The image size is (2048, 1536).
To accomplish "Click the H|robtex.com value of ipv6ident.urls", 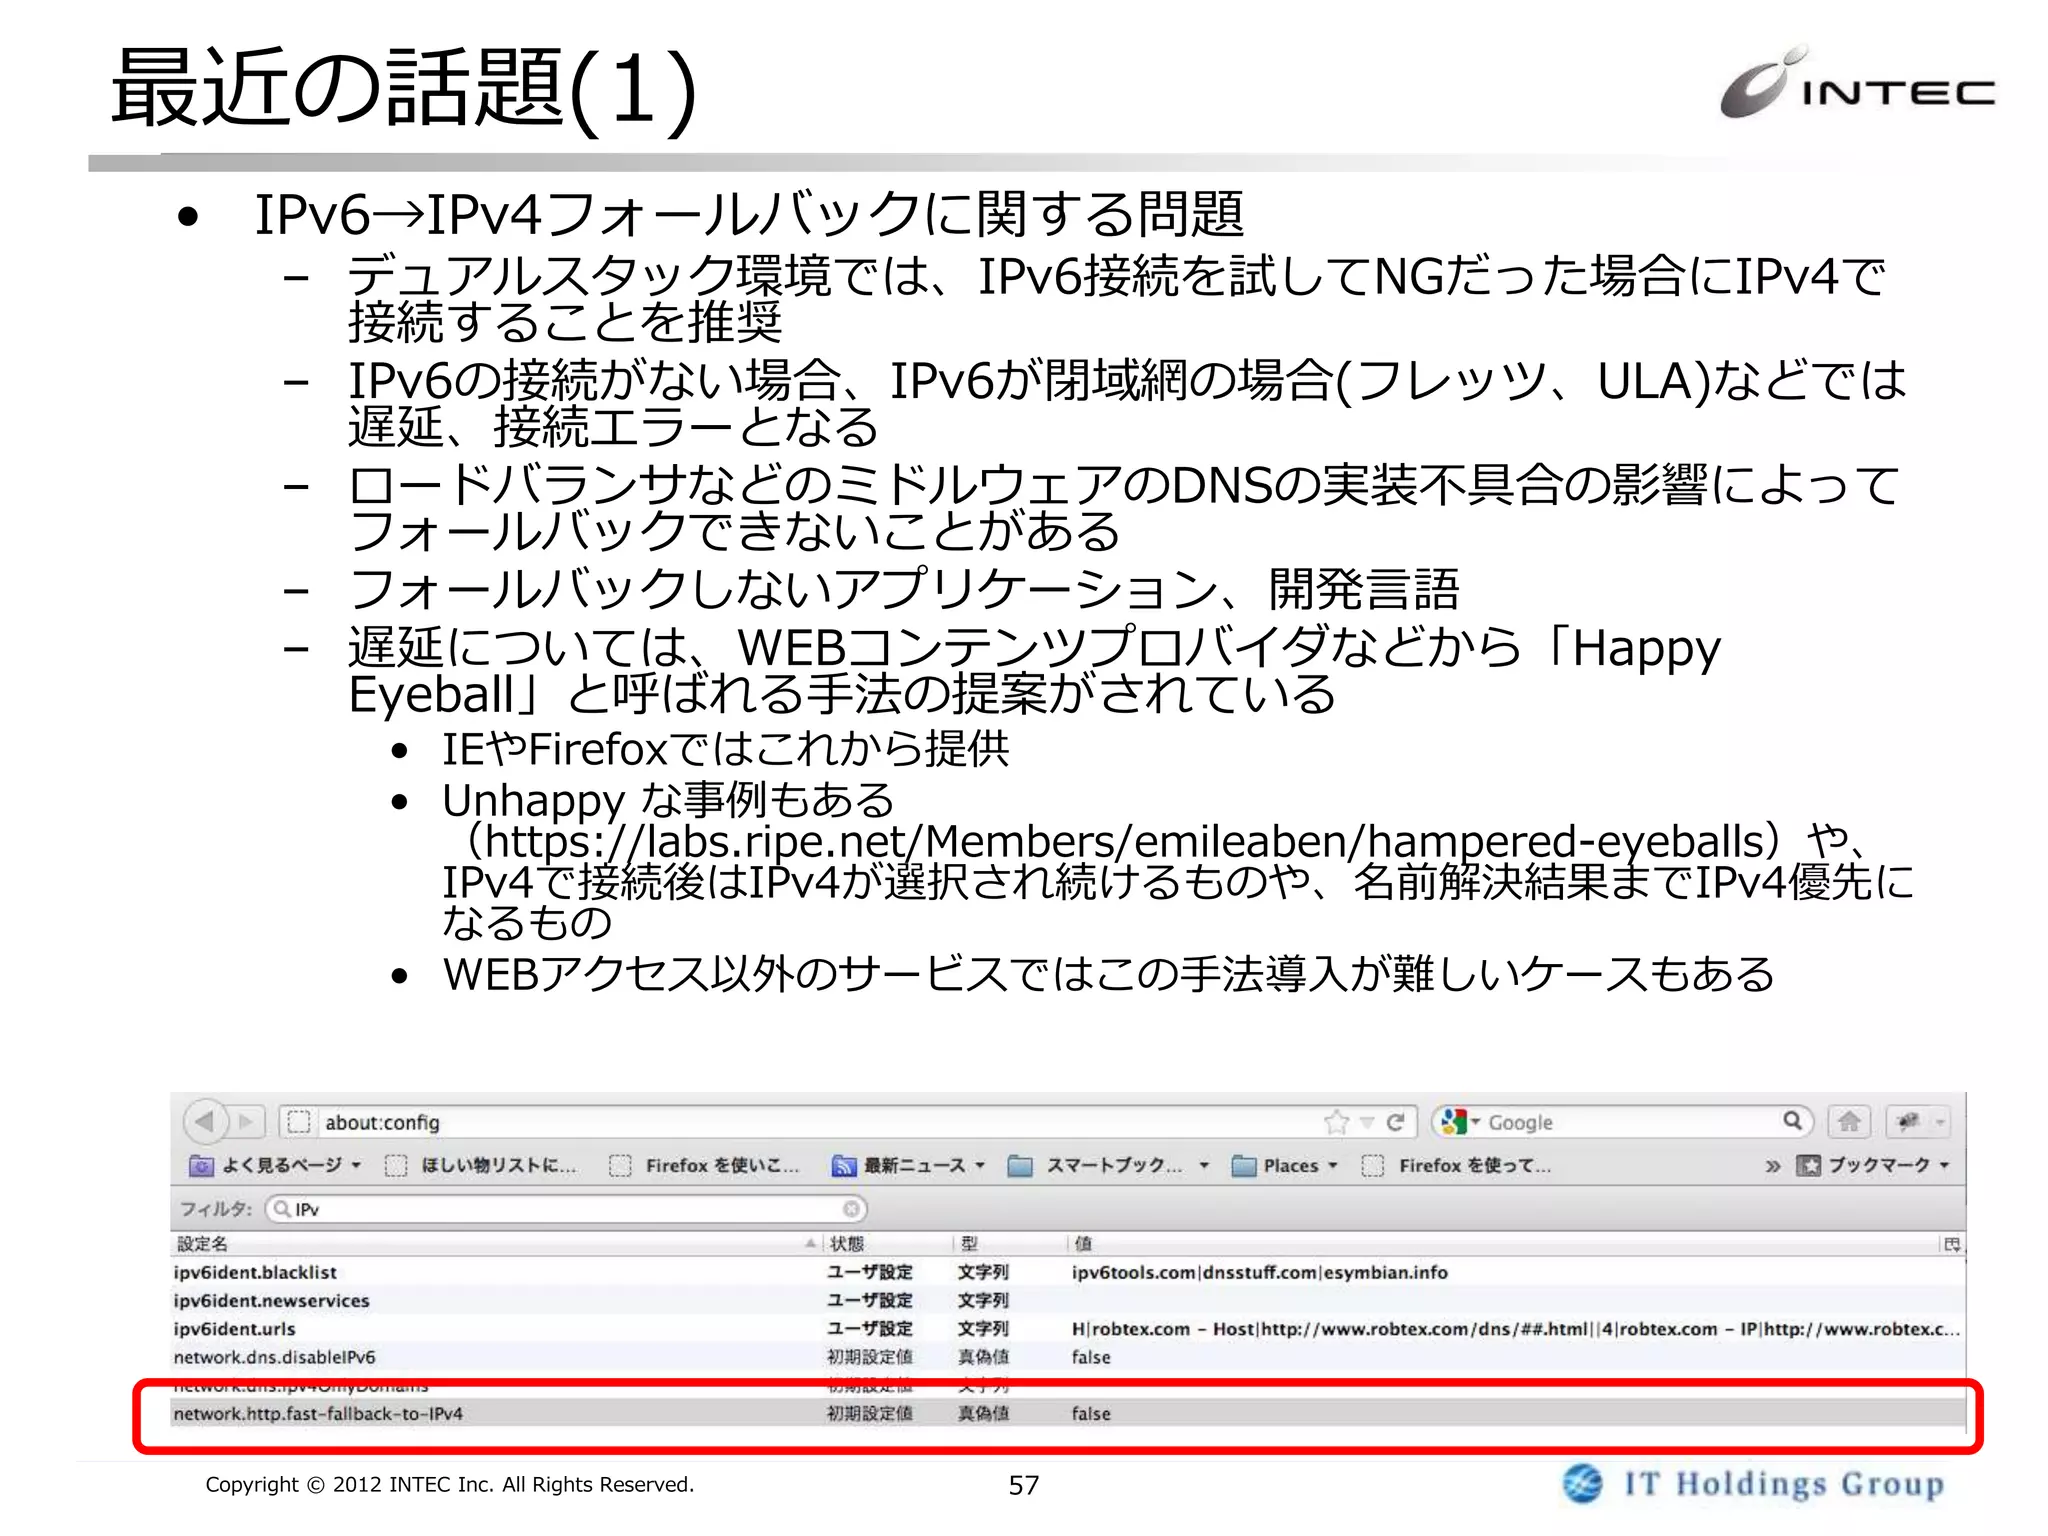I will tap(1515, 1329).
